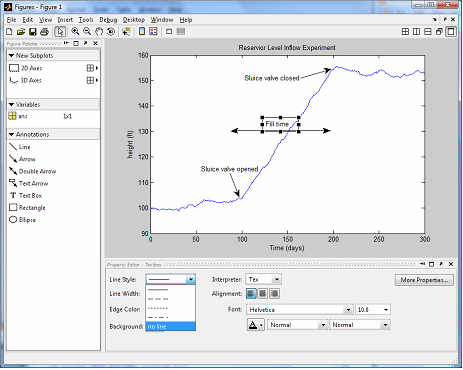Open the Debug menu
The height and width of the screenshot is (370, 463).
(x=108, y=20)
